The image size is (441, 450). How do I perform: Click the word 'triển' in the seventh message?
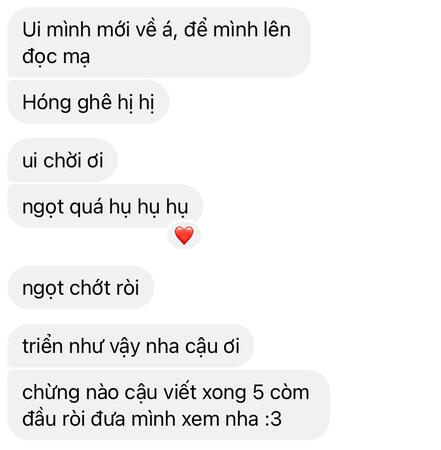pyautogui.click(x=43, y=346)
